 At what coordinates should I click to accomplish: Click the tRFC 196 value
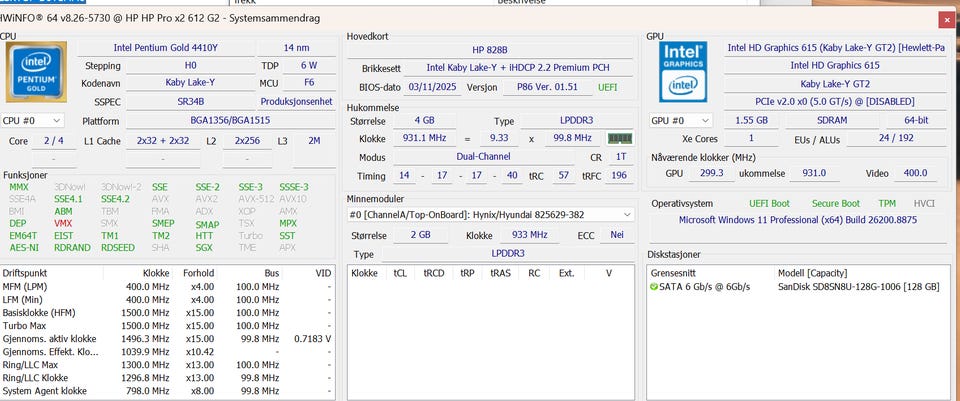coord(620,176)
